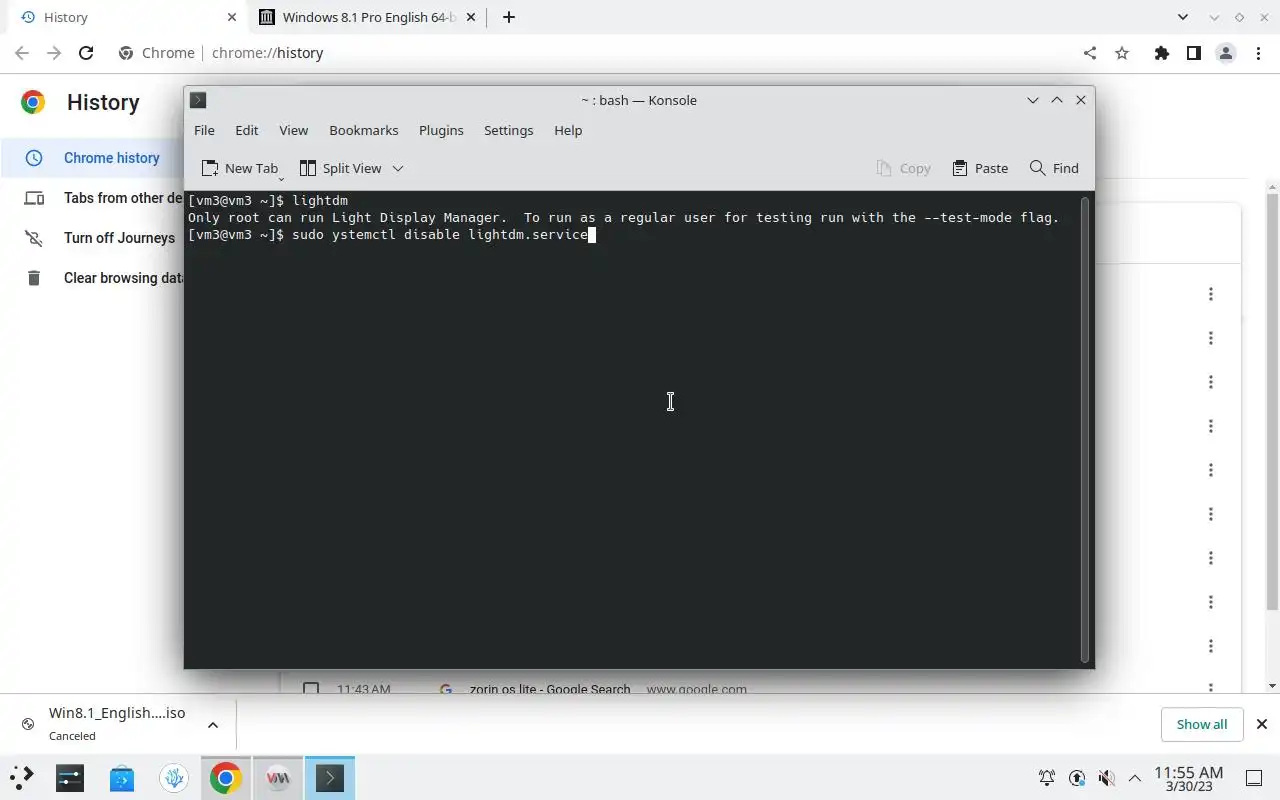Open the software store taskbar icon
The width and height of the screenshot is (1280, 800).
pyautogui.click(x=122, y=777)
